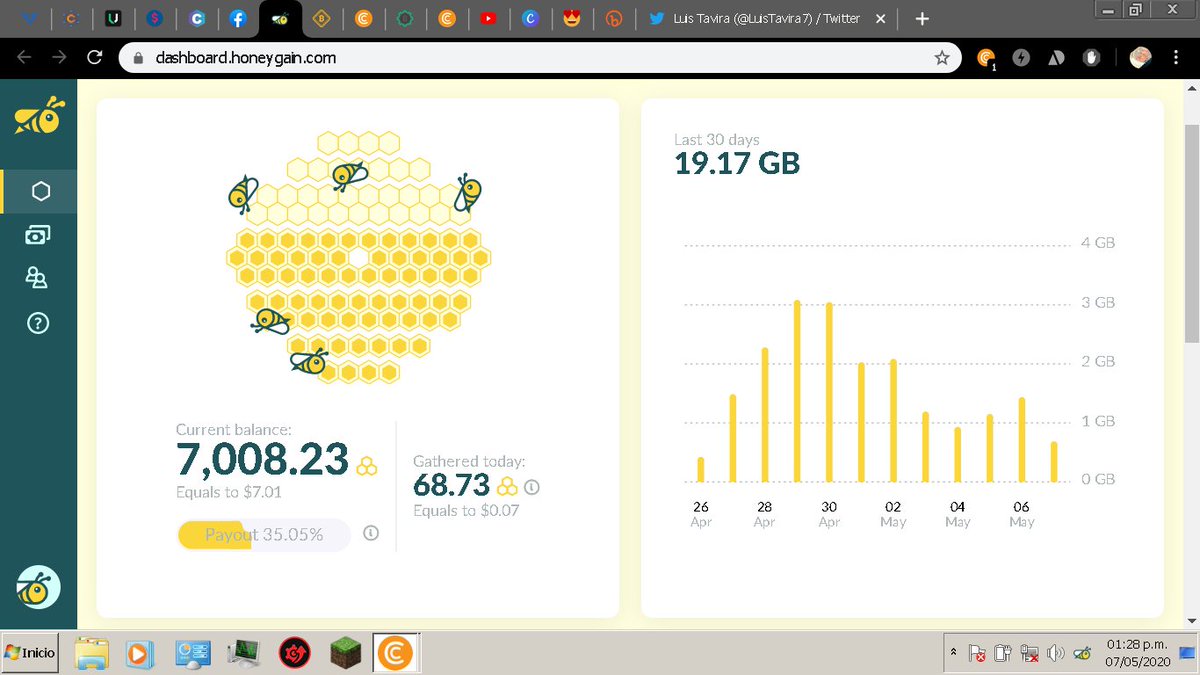Click the info icon beside the Payout bar

(x=371, y=533)
